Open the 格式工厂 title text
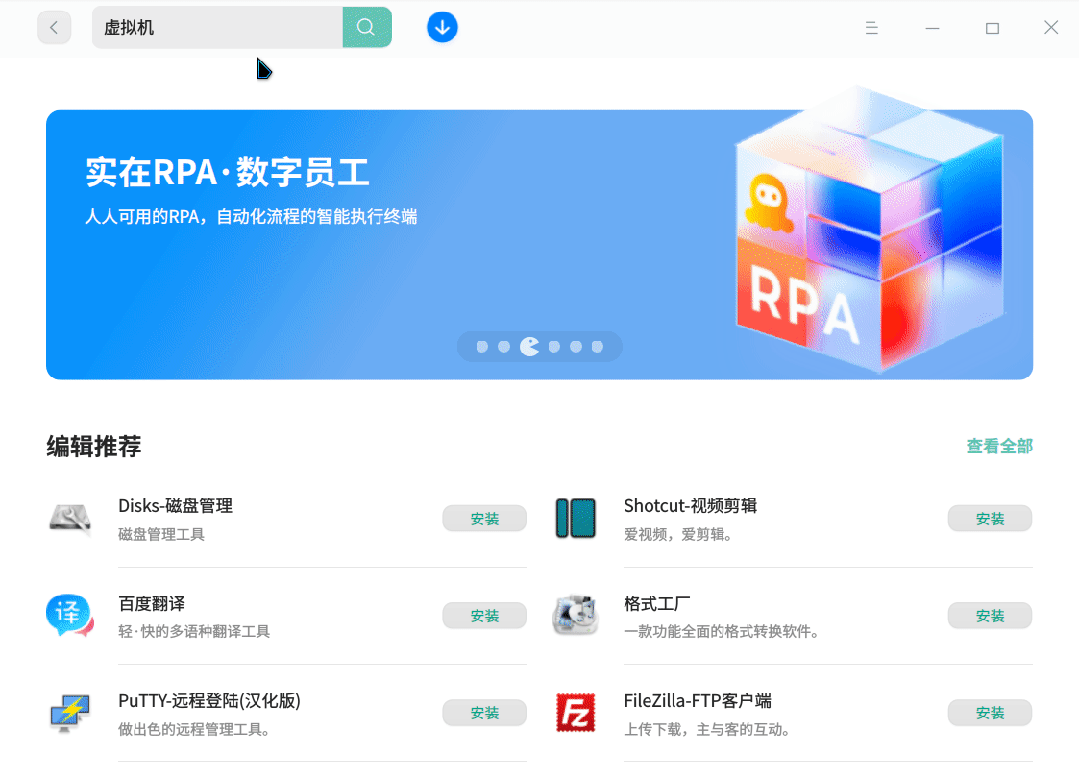The width and height of the screenshot is (1079, 778). click(657, 603)
